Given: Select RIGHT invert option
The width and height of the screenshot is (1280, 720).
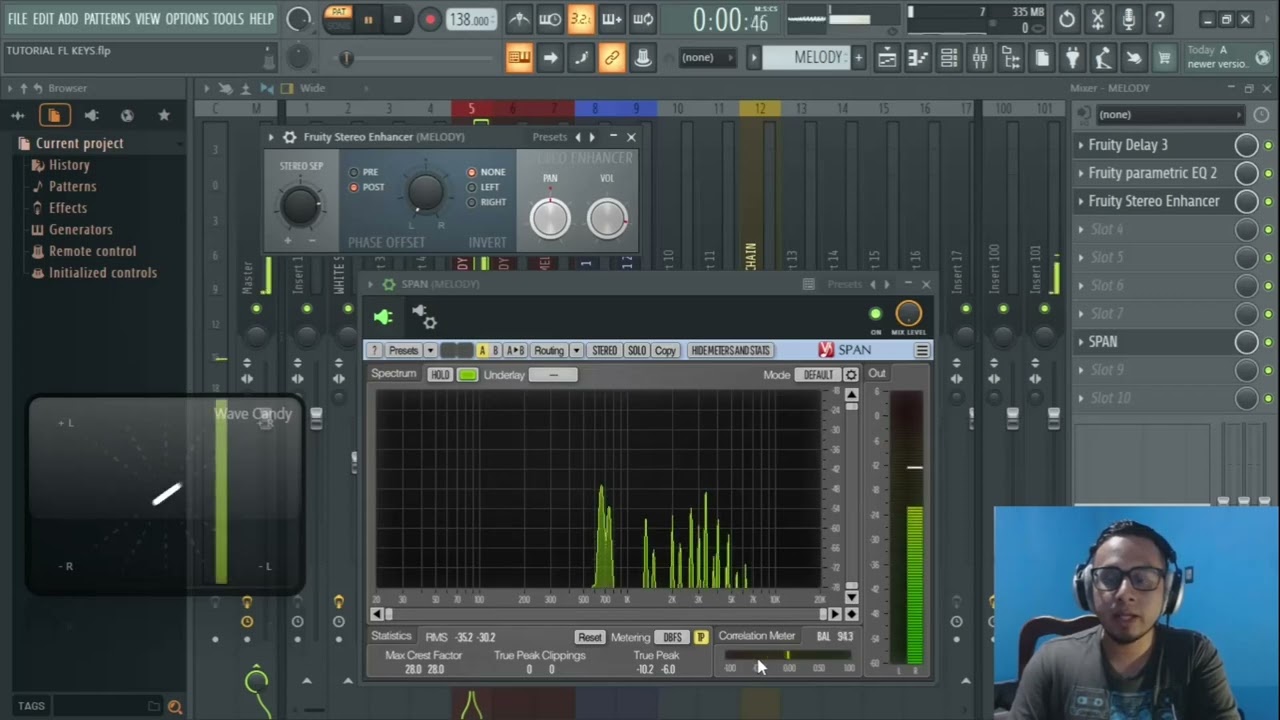Looking at the screenshot, I should pos(487,202).
